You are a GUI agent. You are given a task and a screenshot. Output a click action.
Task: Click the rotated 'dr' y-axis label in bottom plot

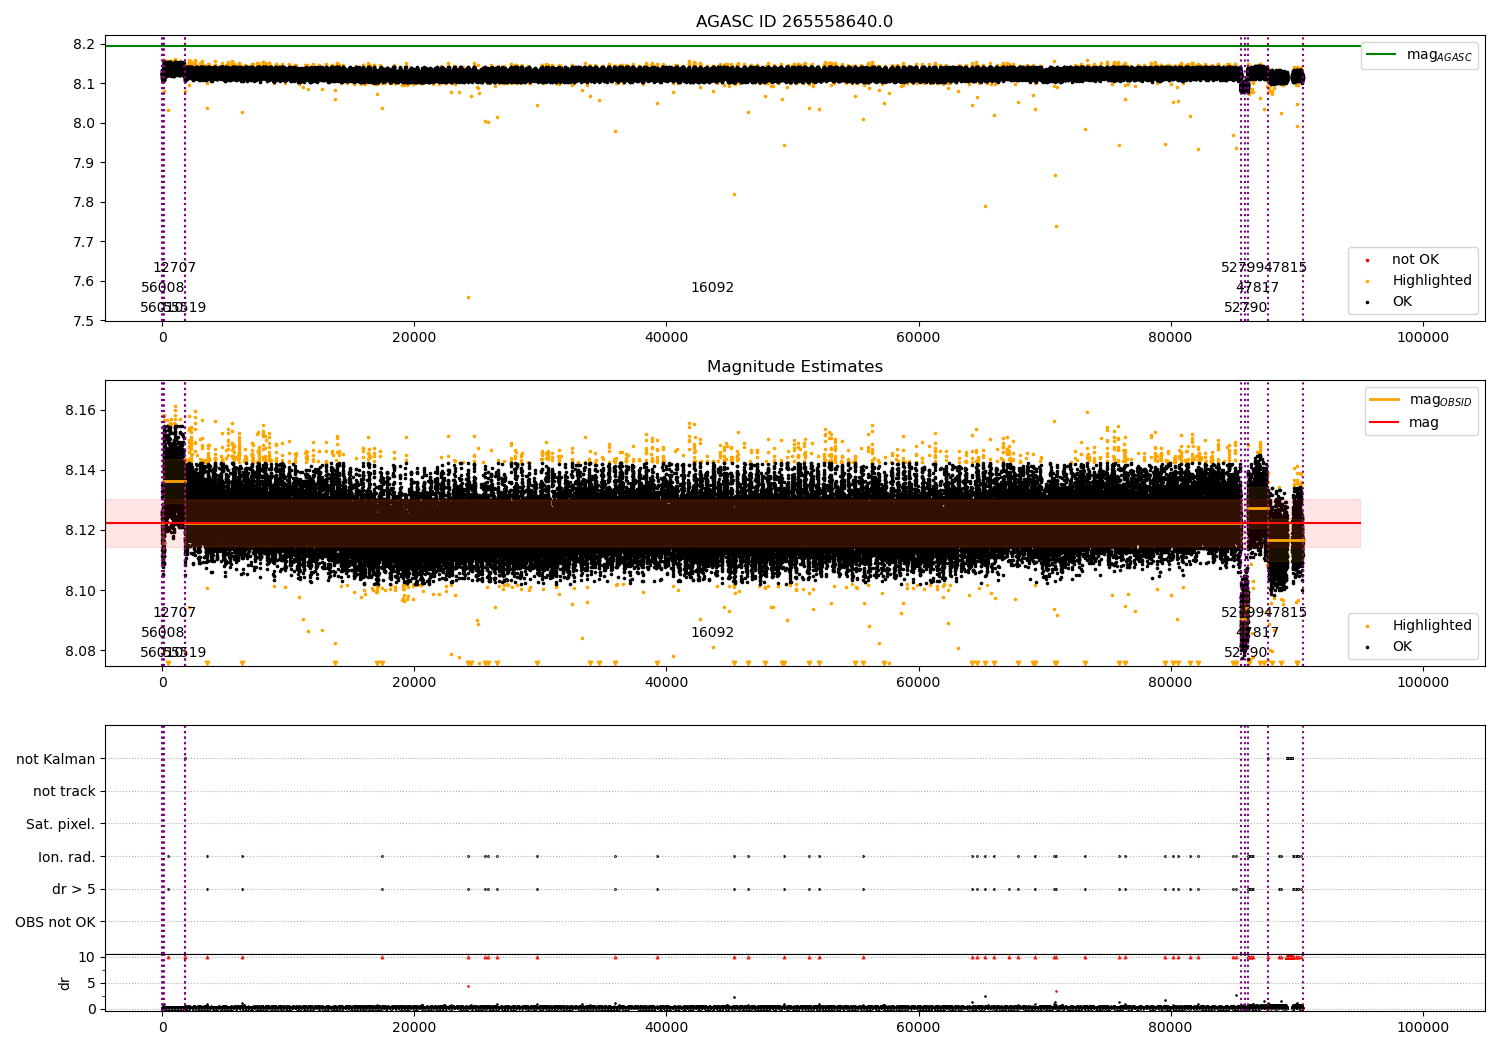coord(65,983)
